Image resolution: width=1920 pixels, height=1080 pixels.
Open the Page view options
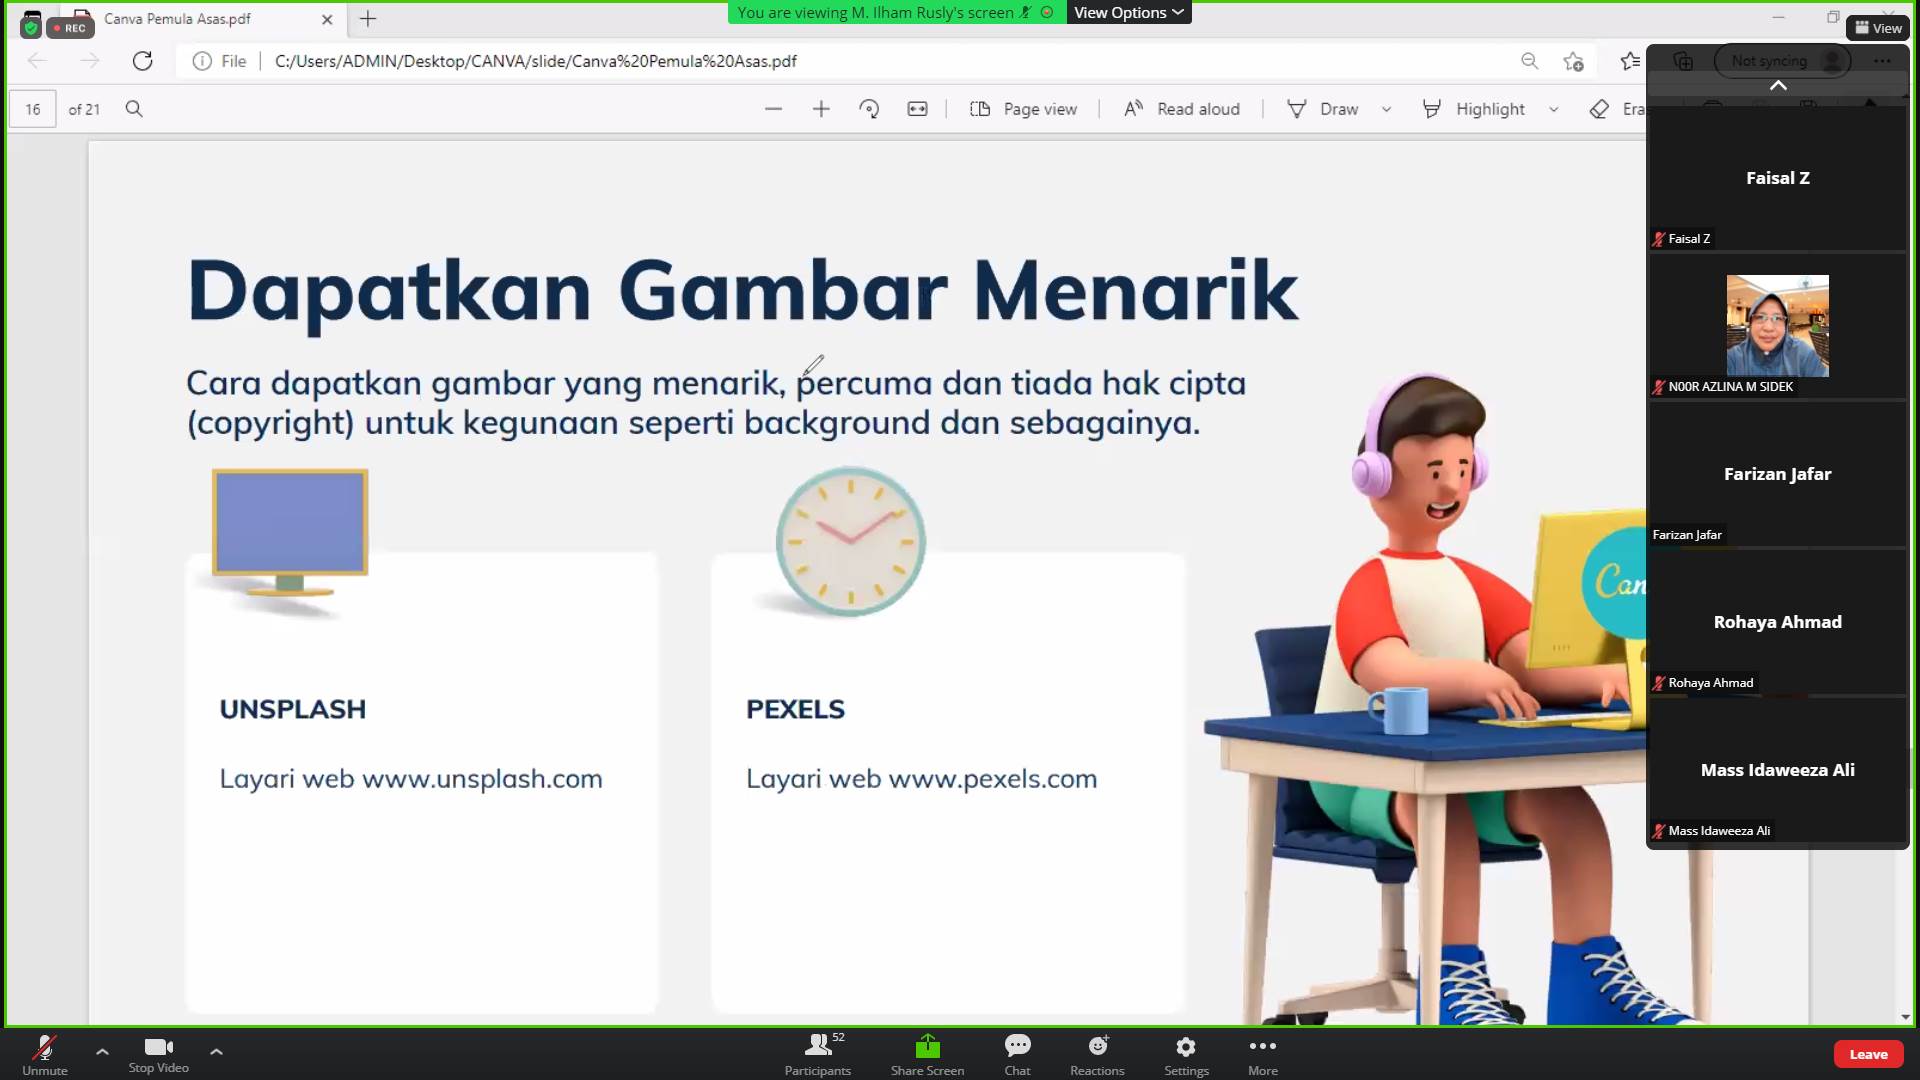coord(1024,109)
